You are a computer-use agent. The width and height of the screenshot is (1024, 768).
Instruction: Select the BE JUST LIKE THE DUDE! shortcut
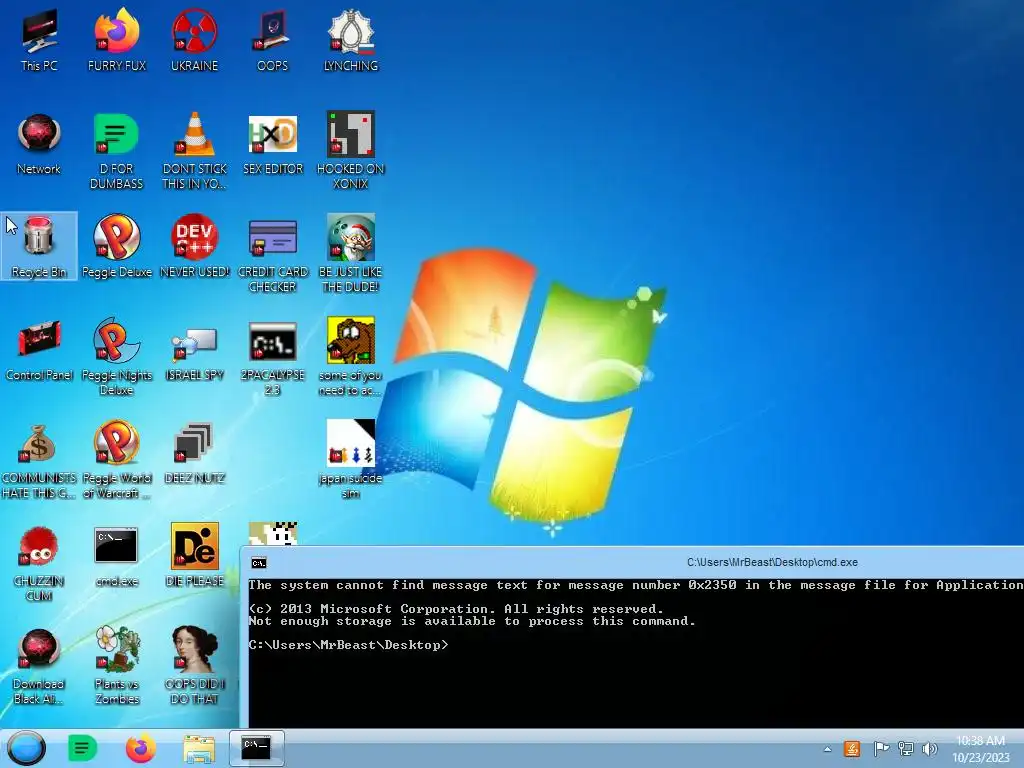[351, 253]
